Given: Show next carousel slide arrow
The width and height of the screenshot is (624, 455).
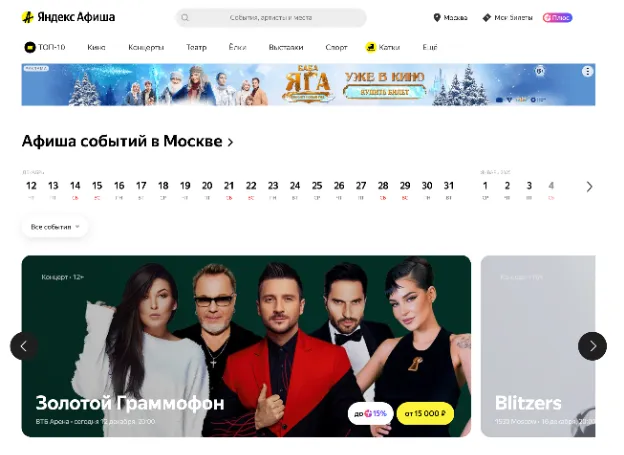Looking at the screenshot, I should click(592, 346).
